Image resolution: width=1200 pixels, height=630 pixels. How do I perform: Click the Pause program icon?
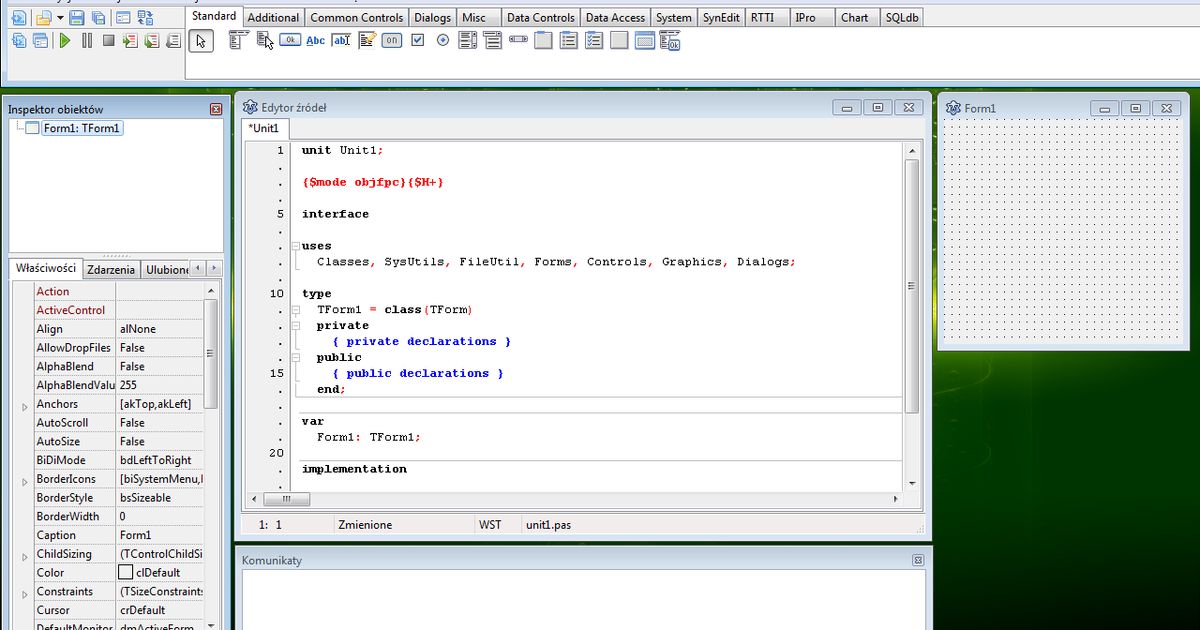[86, 40]
